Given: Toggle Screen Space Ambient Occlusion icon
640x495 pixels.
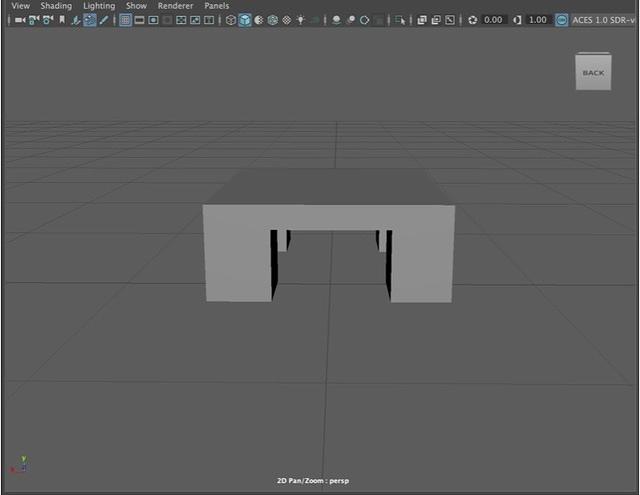Looking at the screenshot, I should (x=336, y=20).
